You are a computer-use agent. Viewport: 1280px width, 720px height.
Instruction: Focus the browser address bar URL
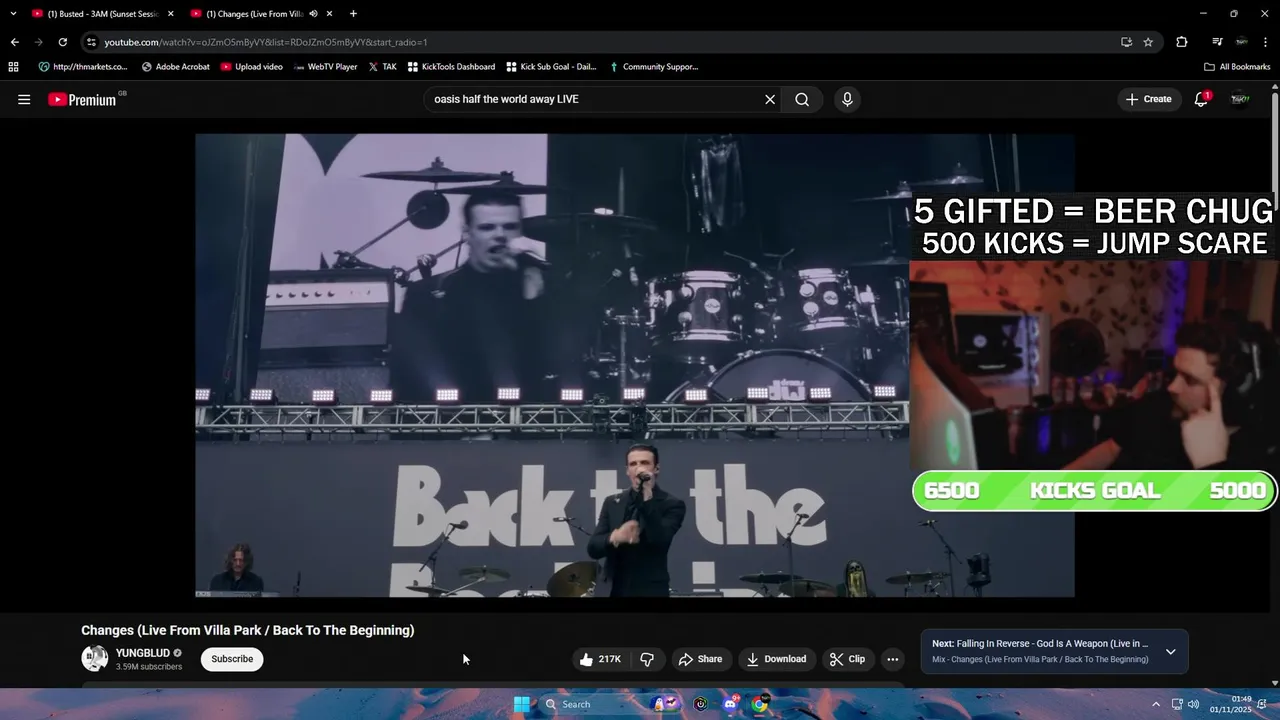pos(600,42)
